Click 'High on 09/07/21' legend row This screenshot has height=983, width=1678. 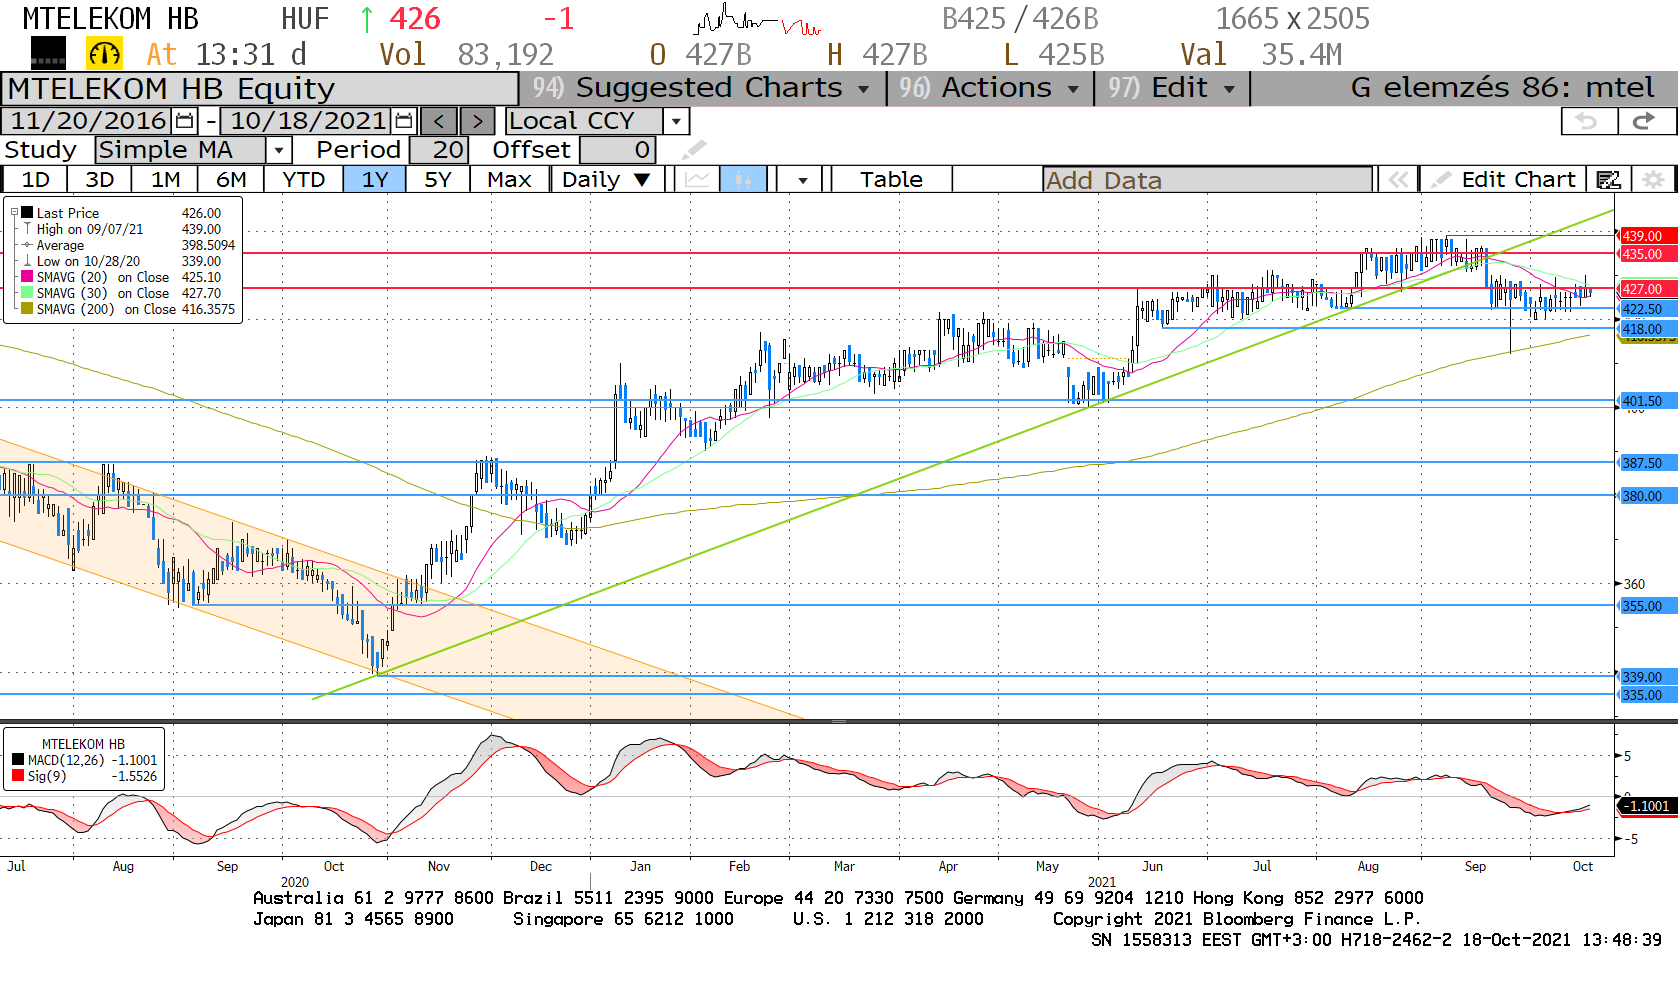(x=122, y=229)
